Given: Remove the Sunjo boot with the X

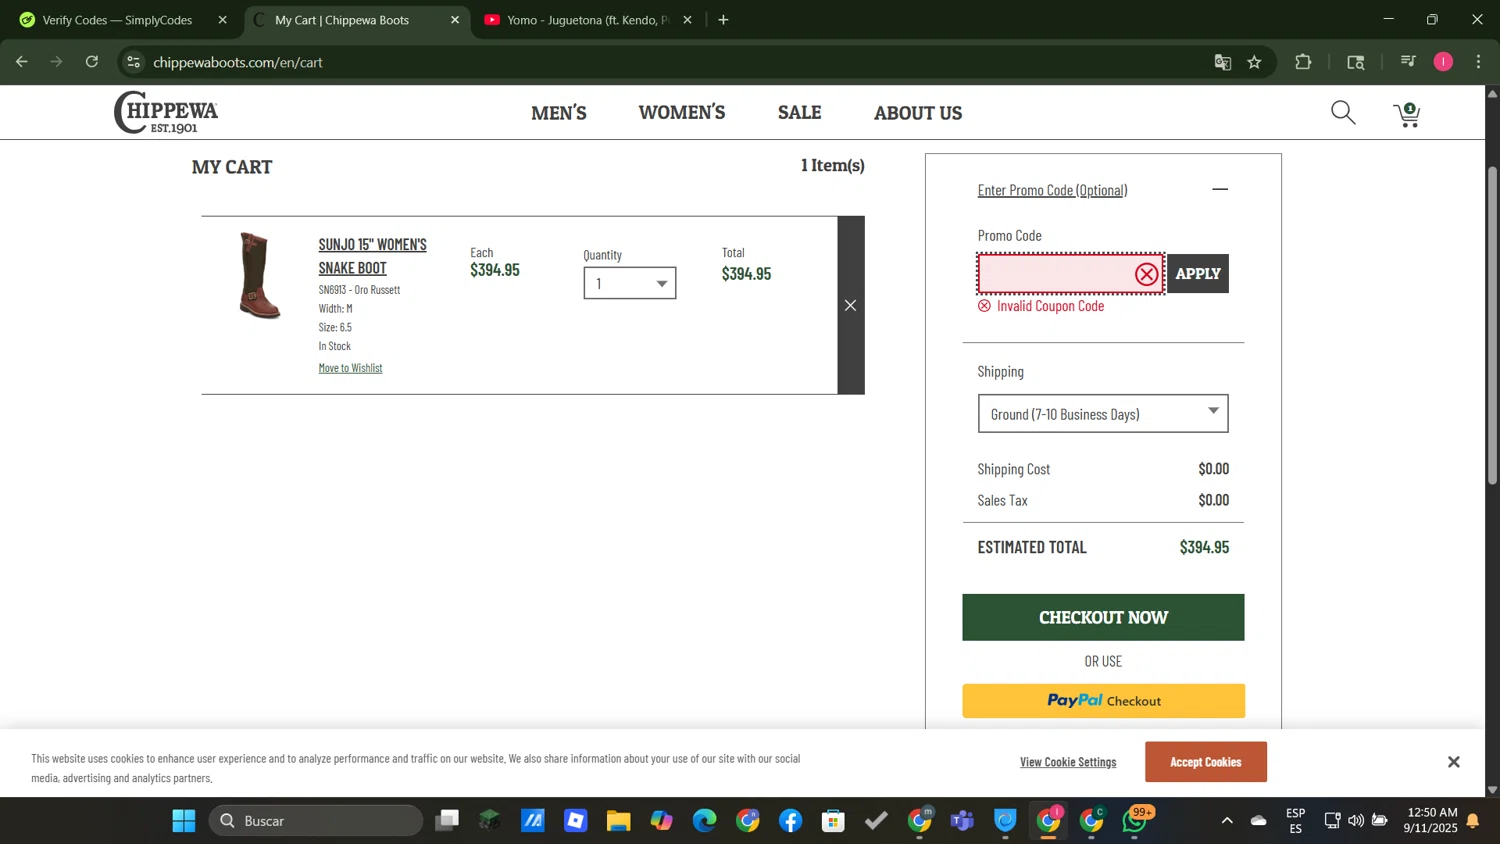Looking at the screenshot, I should (x=850, y=305).
